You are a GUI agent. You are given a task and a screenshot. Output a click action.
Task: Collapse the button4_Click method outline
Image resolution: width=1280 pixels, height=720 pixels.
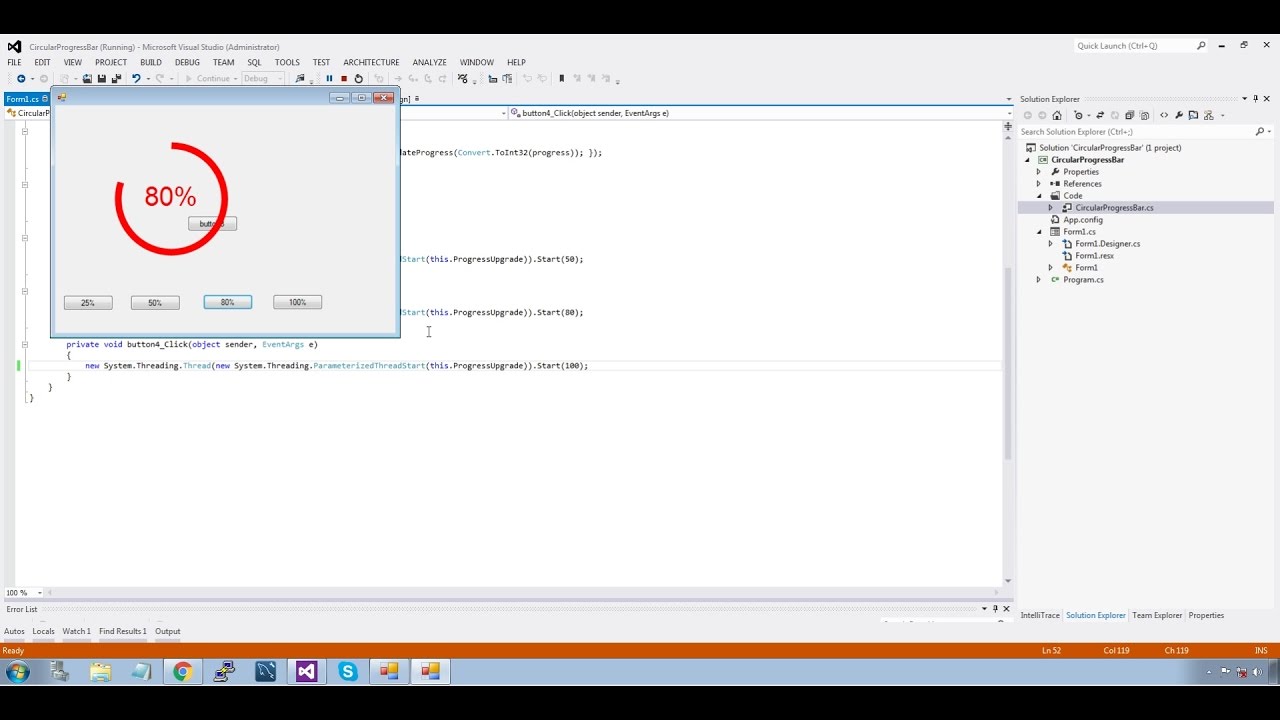click(x=24, y=344)
